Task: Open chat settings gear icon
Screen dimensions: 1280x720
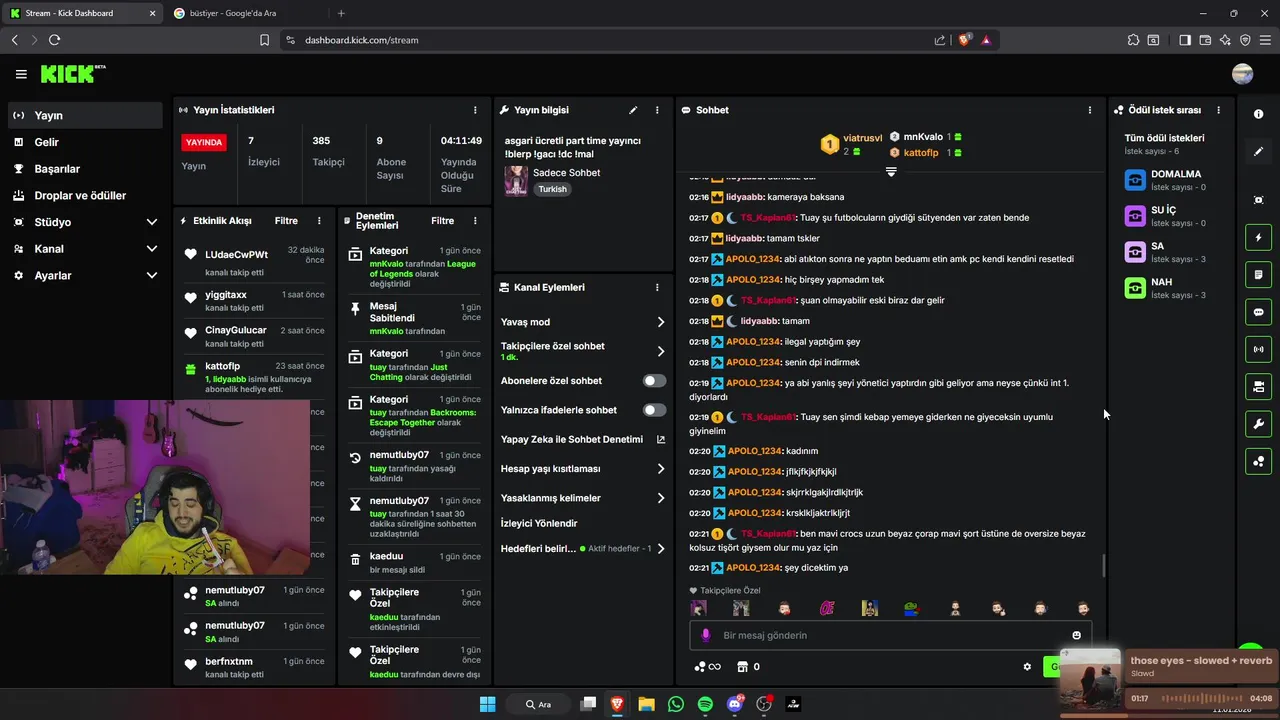Action: [1027, 667]
